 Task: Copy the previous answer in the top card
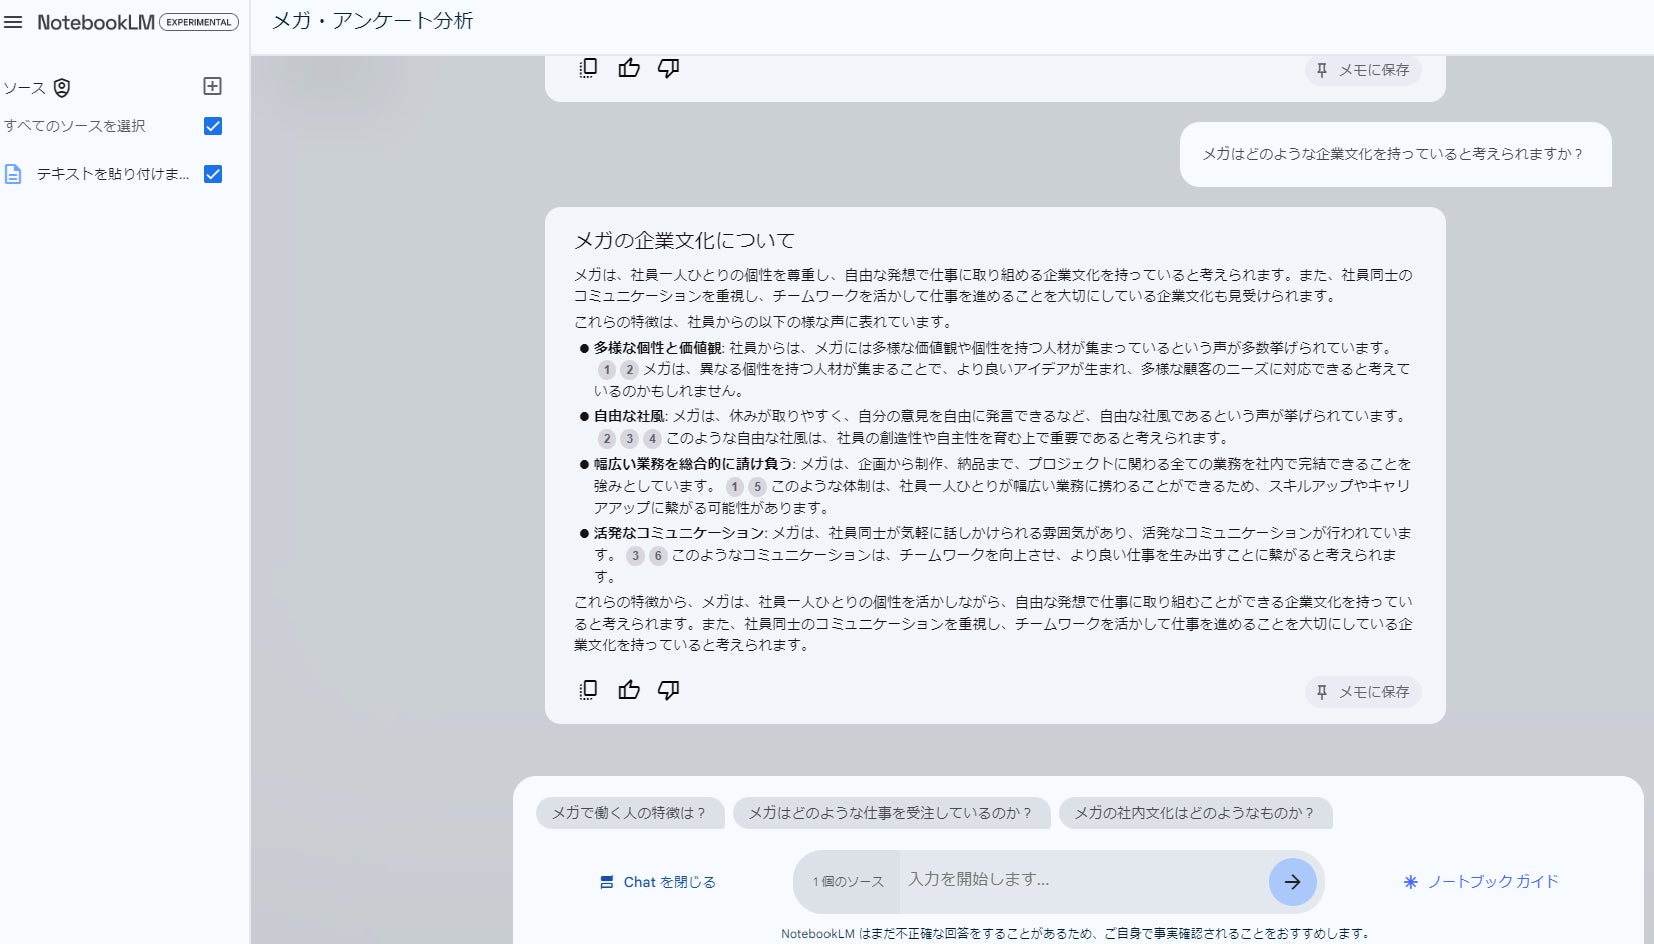(589, 68)
